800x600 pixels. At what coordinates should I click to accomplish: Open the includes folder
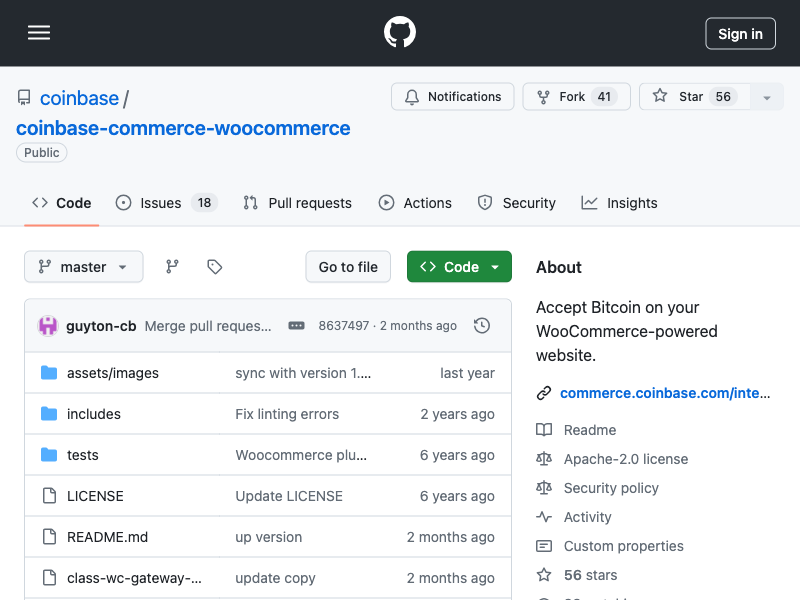click(94, 414)
